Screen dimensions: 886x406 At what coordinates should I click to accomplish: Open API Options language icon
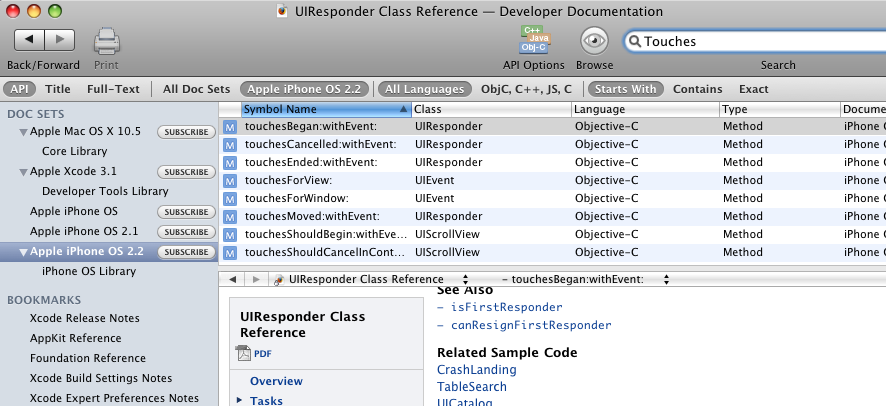pos(534,40)
